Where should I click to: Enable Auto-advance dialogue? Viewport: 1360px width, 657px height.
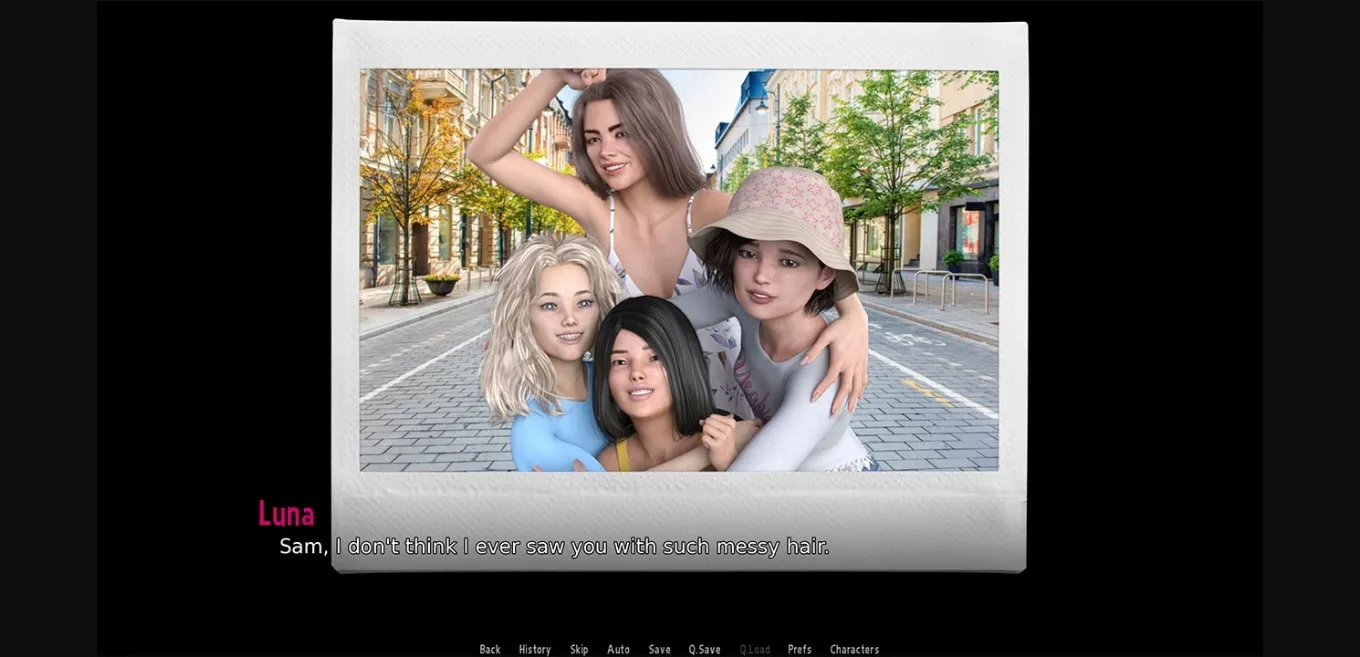(x=618, y=649)
